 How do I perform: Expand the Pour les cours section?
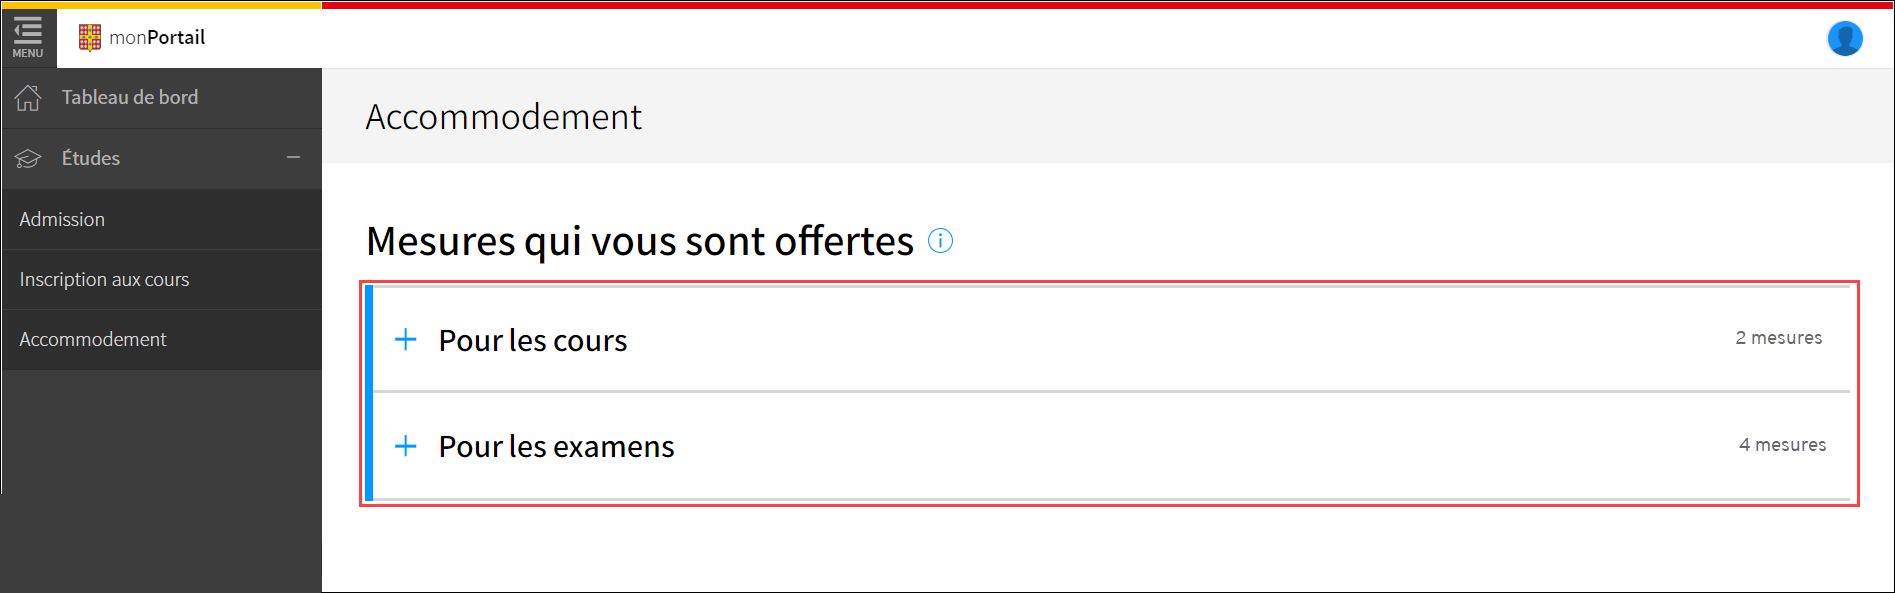[1111, 339]
